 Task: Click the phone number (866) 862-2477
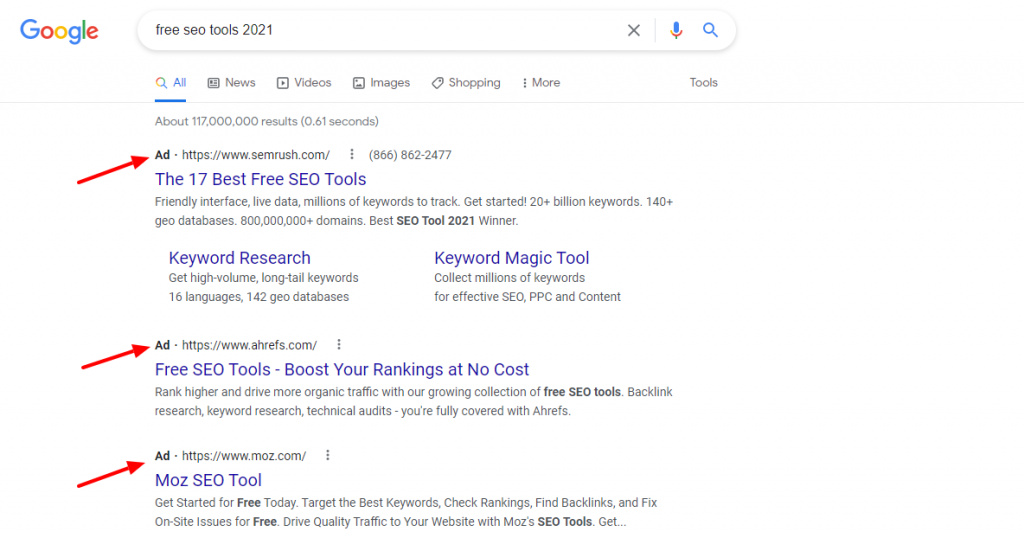[410, 155]
